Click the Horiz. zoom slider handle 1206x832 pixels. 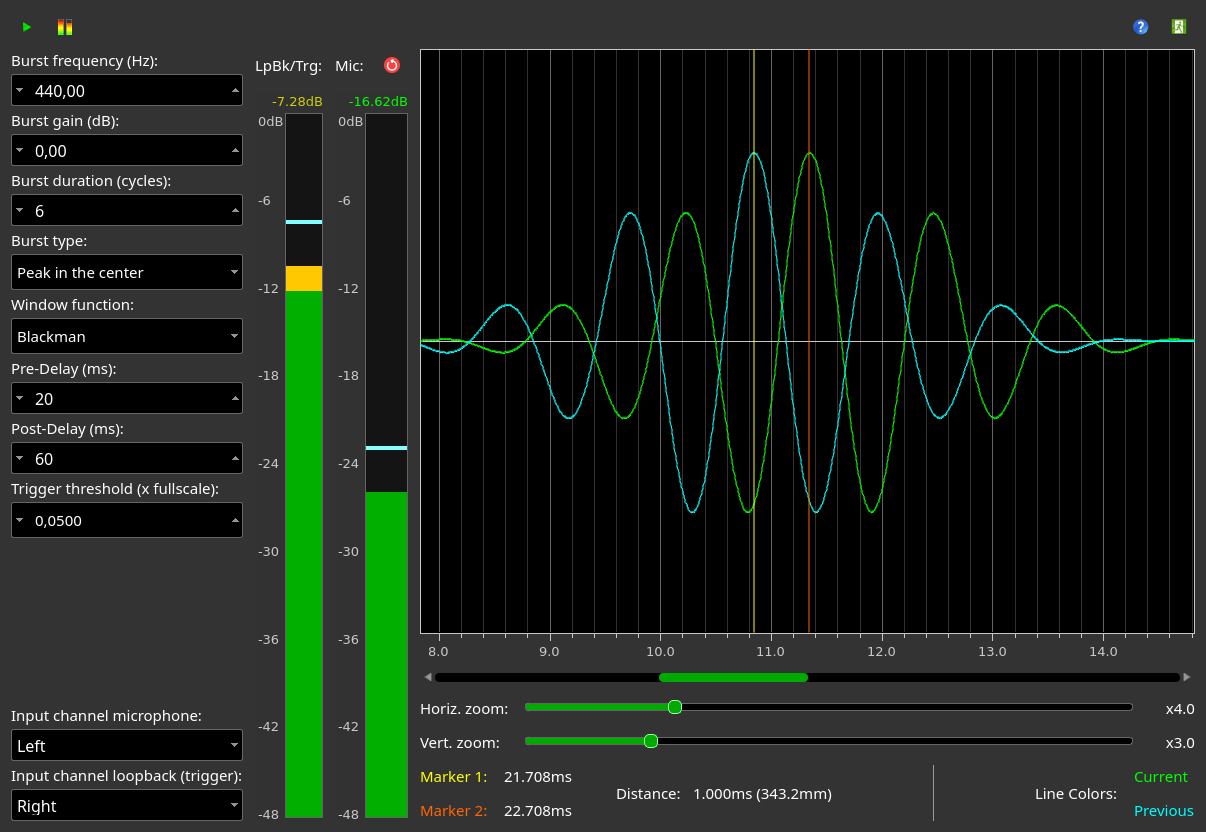(x=675, y=707)
